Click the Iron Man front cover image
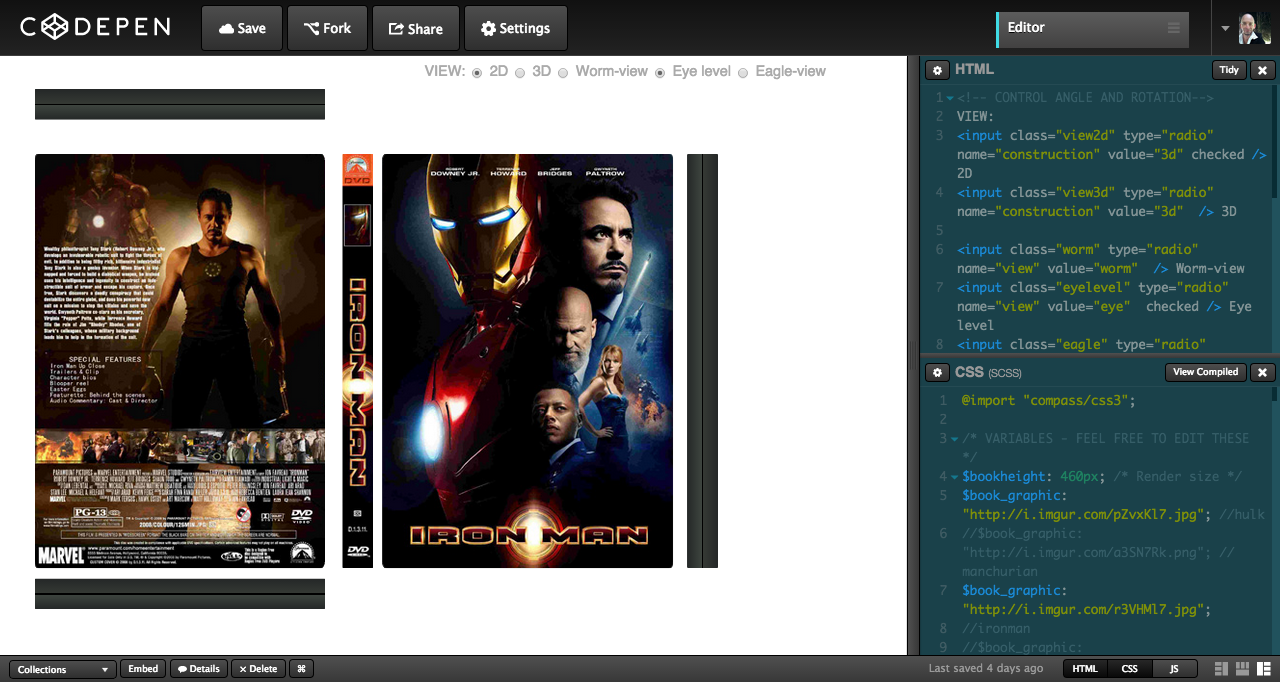Viewport: 1280px width, 682px height. (x=527, y=361)
